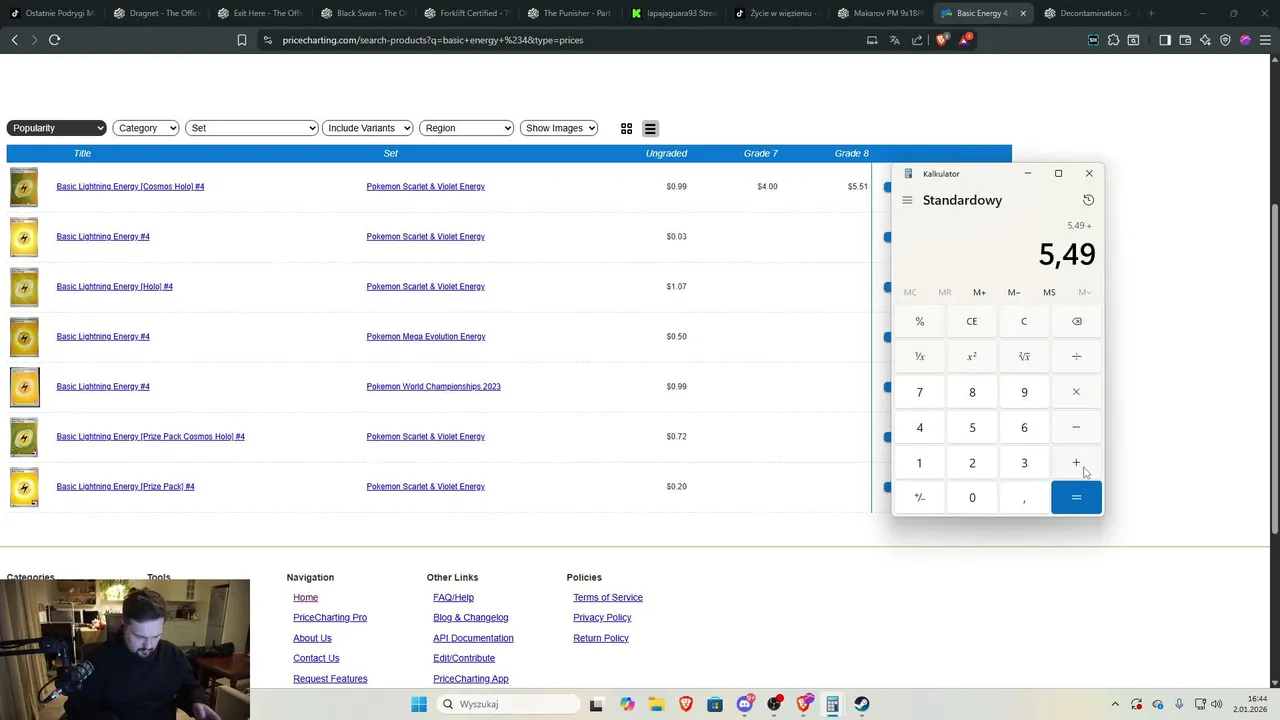The width and height of the screenshot is (1280, 720).
Task: Open Copilot from the taskbar
Action: coord(627,704)
